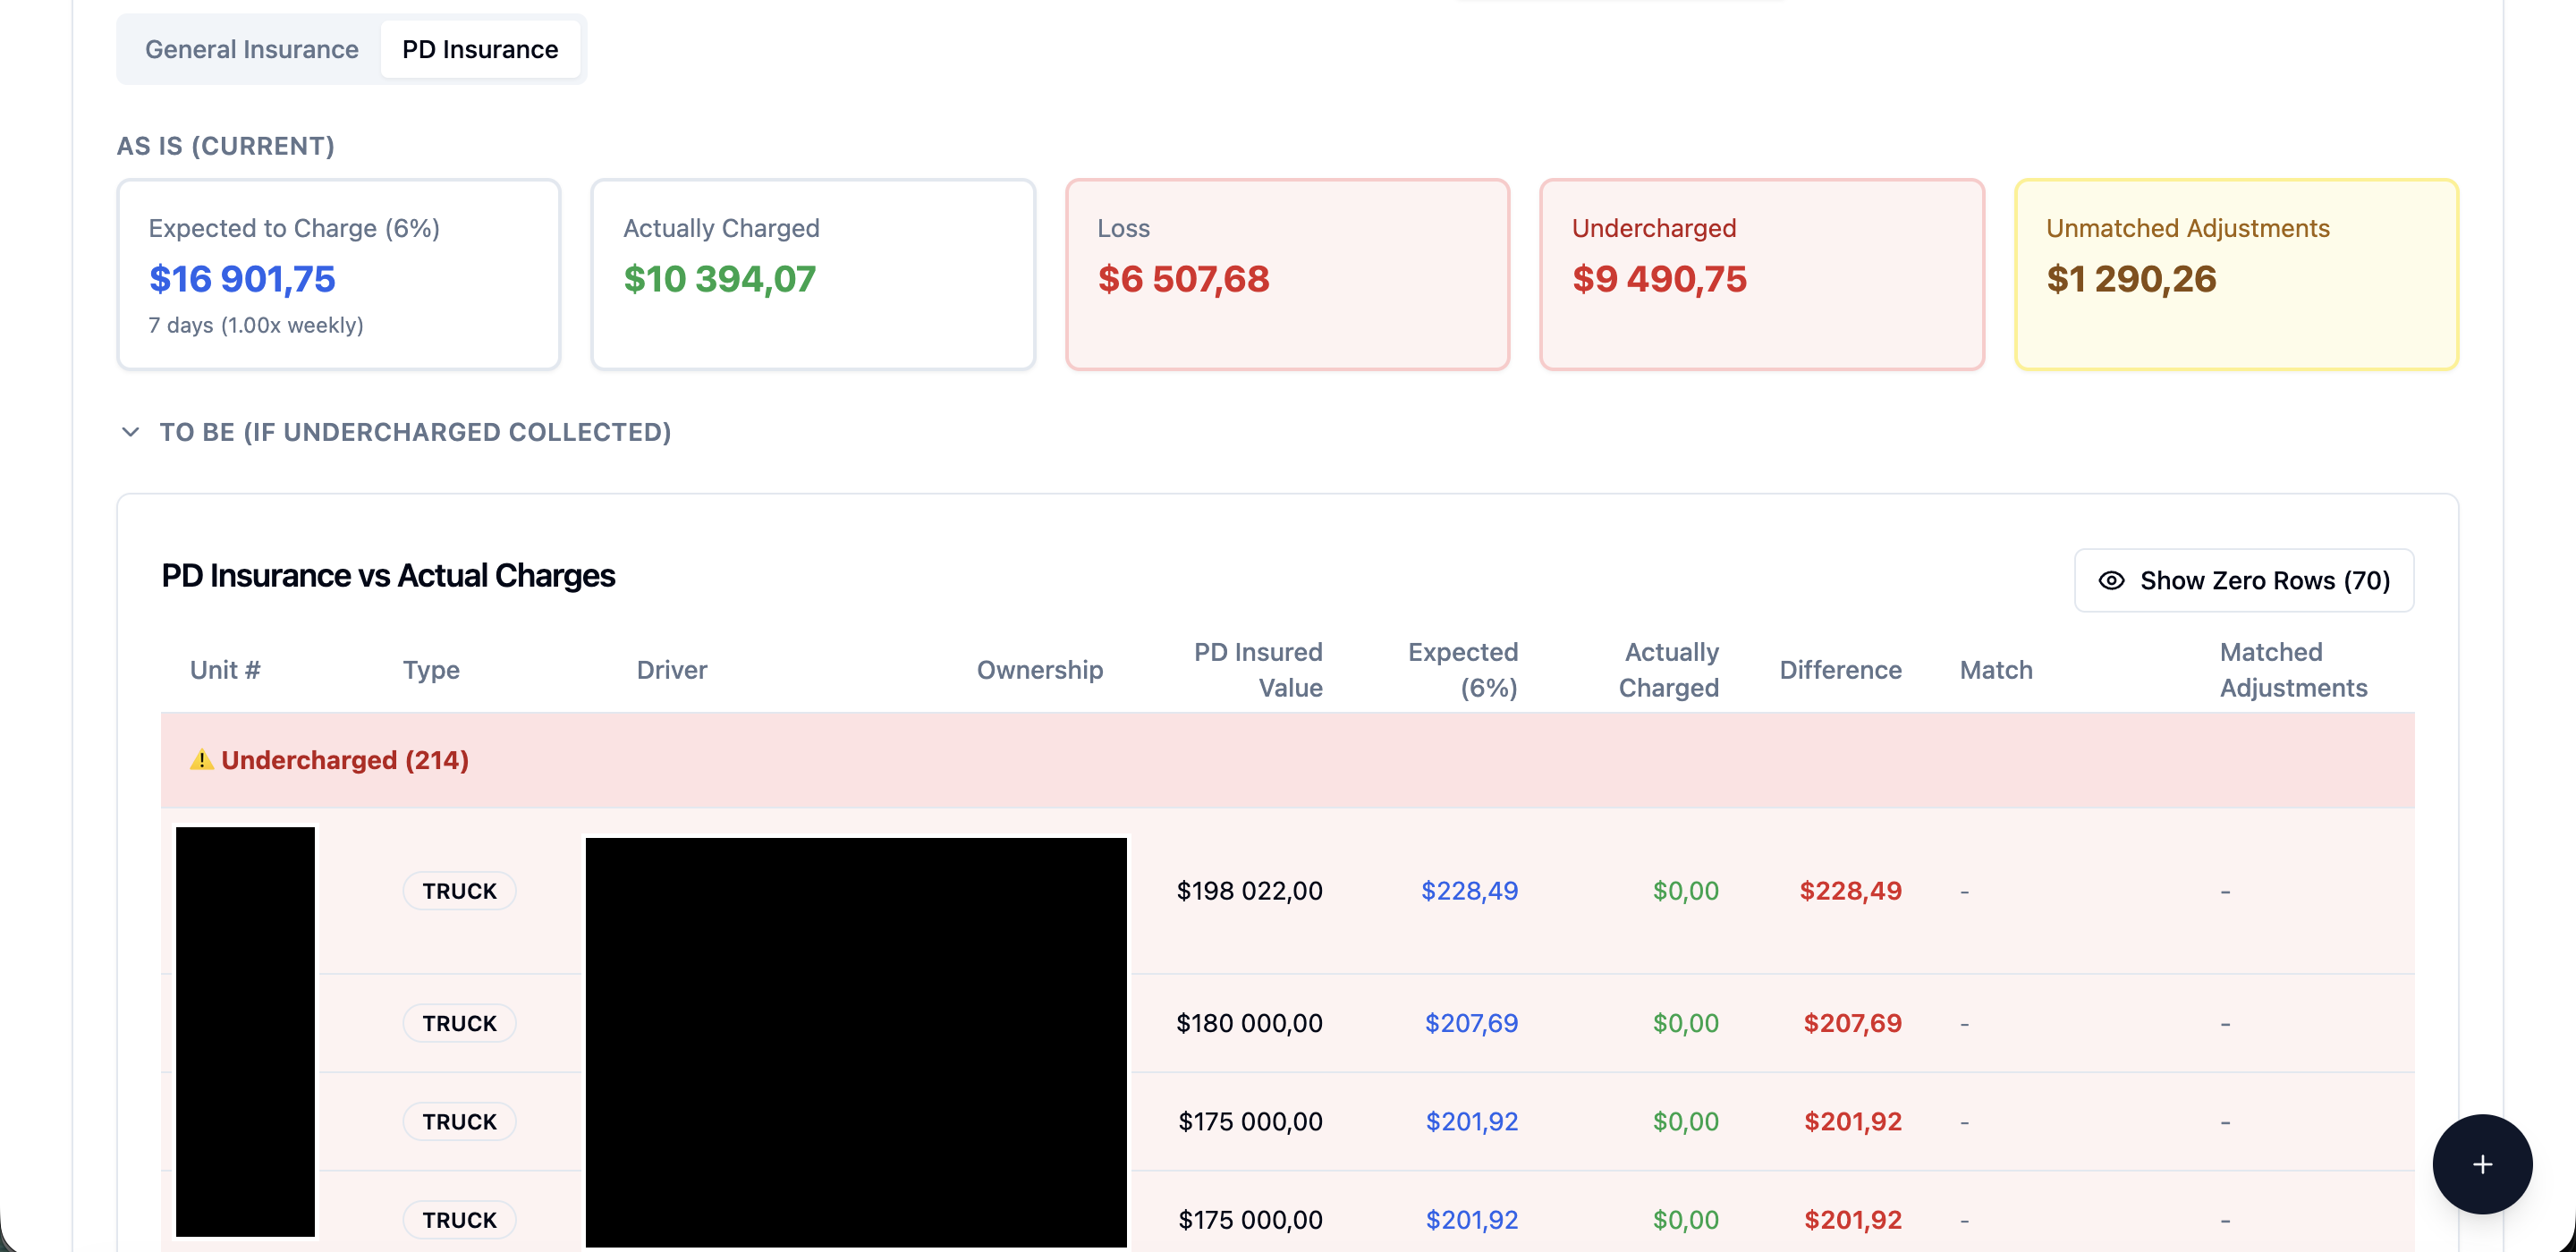Collapse the Undercharged (214) group row

pos(345,760)
